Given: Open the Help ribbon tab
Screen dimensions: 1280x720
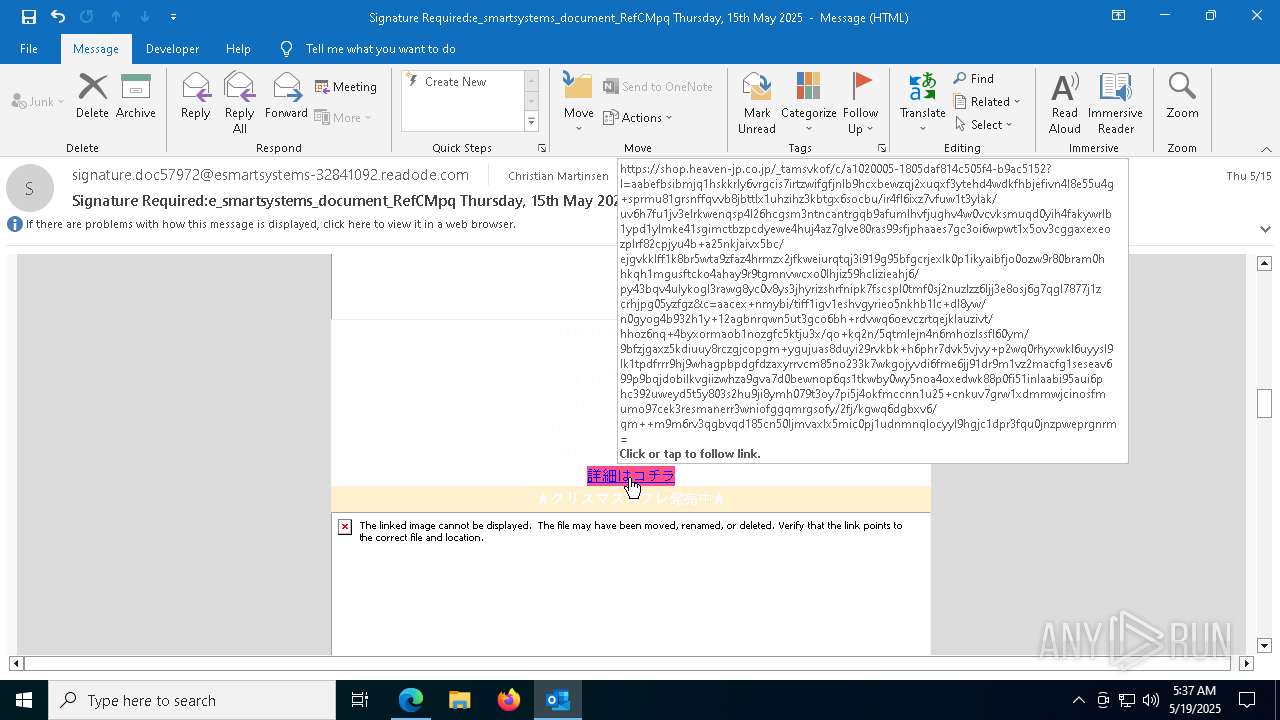Looking at the screenshot, I should [238, 48].
